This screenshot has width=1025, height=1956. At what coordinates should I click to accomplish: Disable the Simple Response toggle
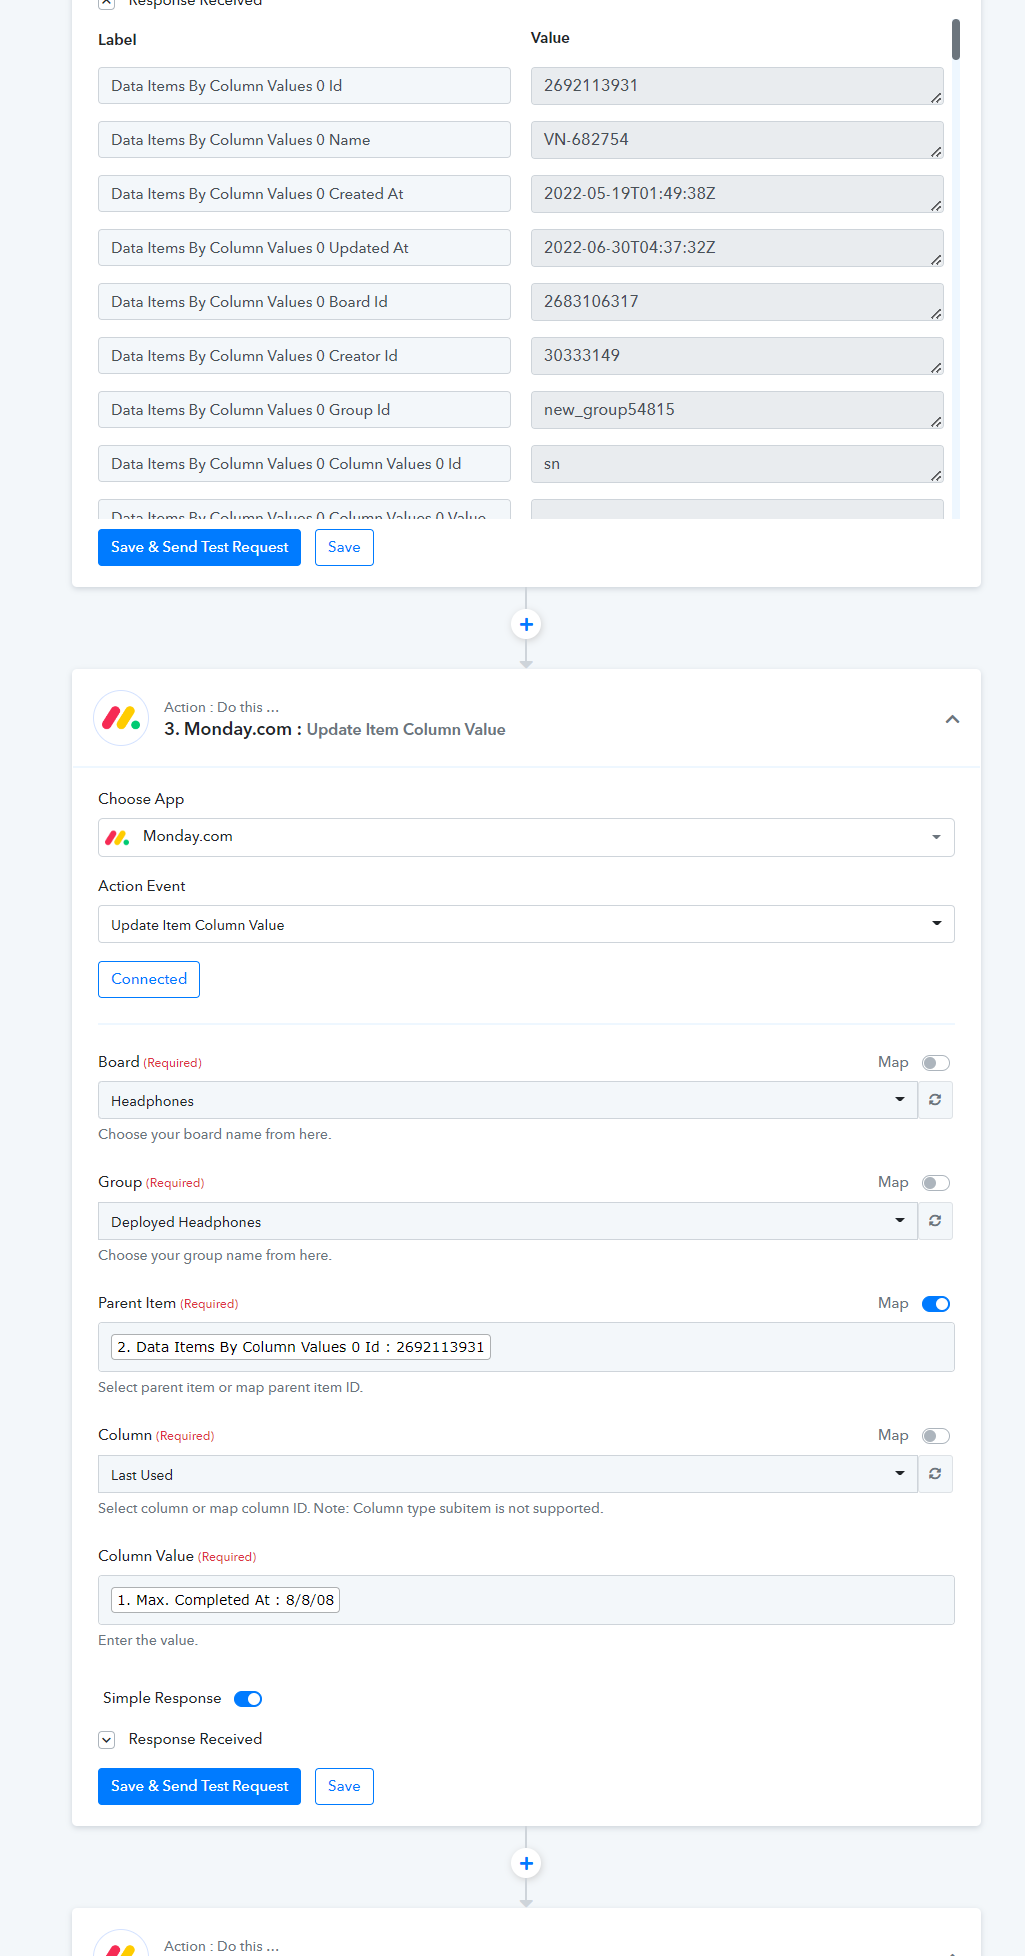click(x=248, y=1699)
